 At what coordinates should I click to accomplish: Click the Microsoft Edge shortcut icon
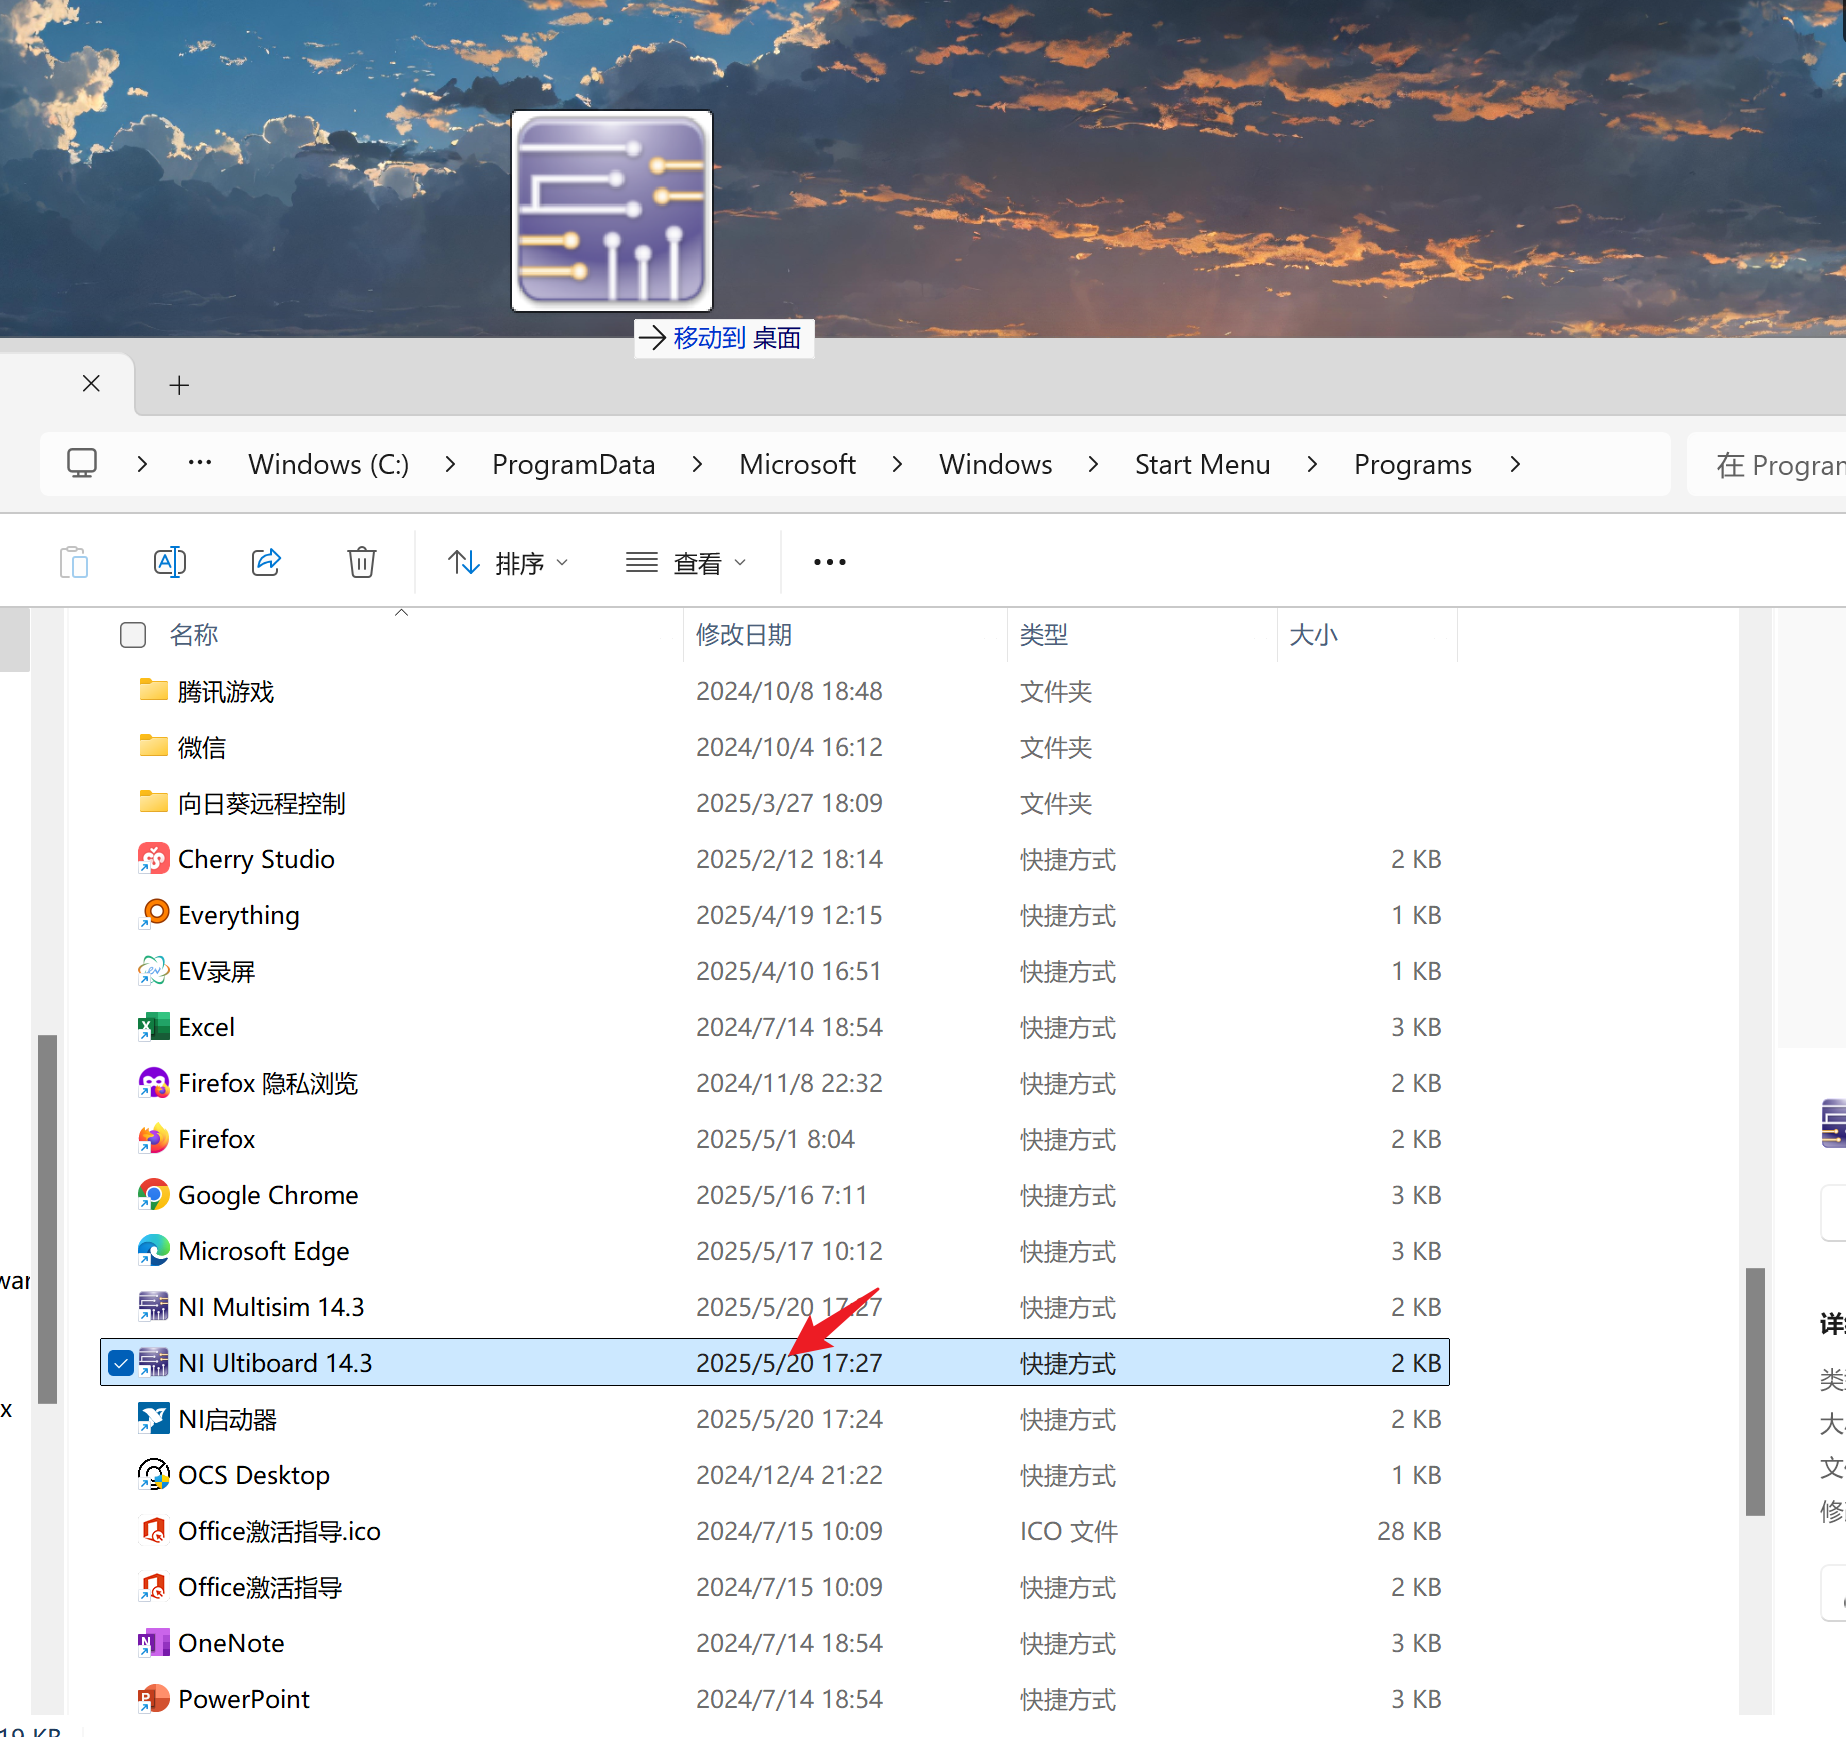coord(153,1251)
